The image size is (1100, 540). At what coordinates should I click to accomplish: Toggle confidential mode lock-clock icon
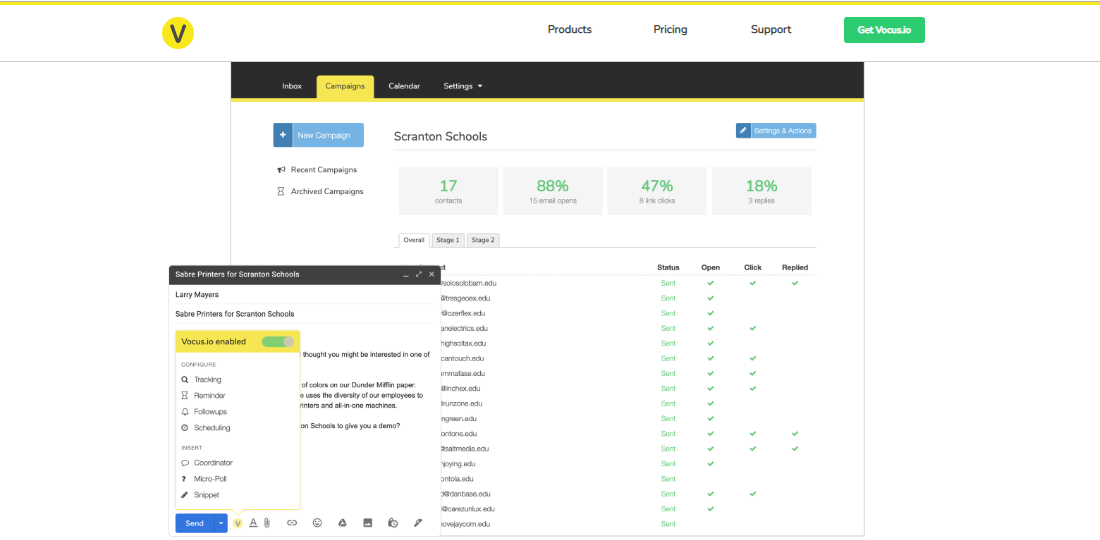pos(393,522)
